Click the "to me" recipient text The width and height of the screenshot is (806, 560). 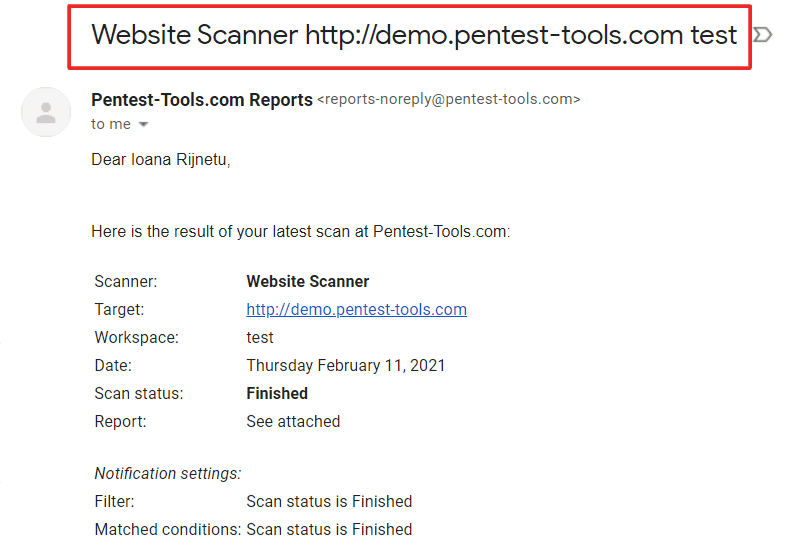point(111,124)
